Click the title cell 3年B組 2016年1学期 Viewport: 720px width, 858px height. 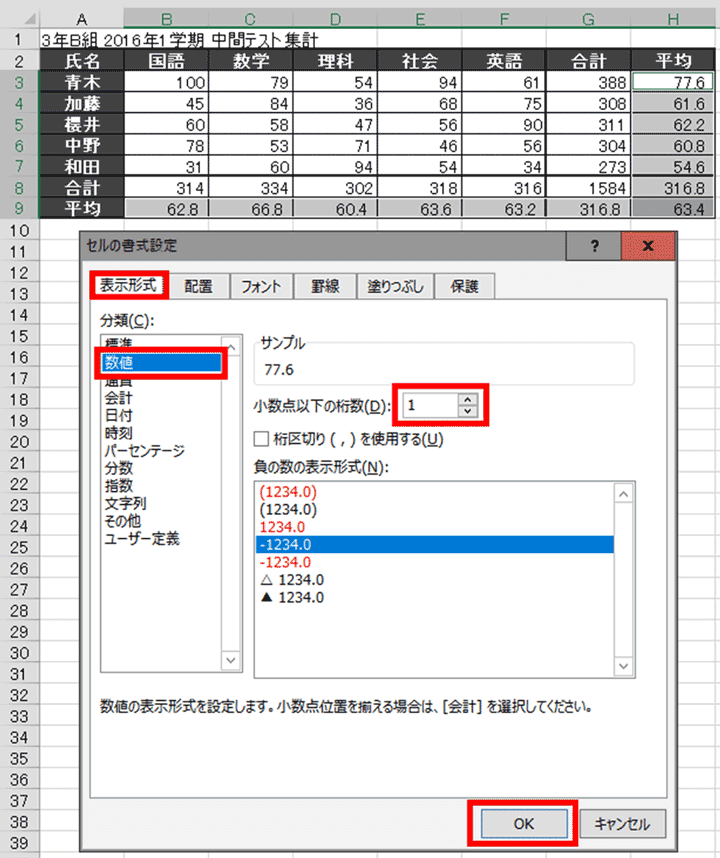(179, 40)
